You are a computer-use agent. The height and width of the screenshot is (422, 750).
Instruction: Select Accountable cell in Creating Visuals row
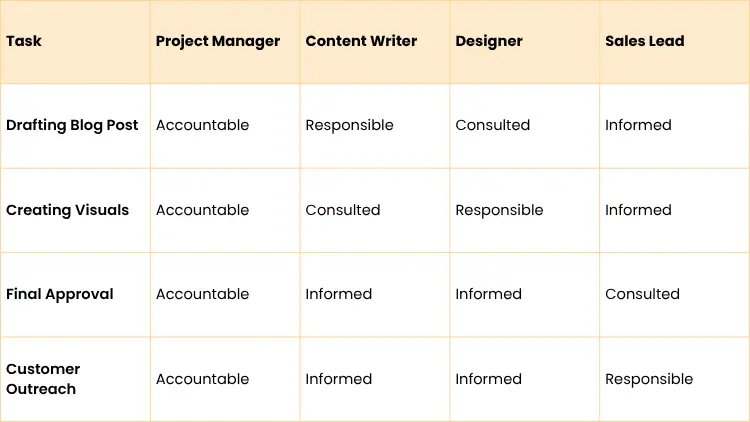(202, 210)
